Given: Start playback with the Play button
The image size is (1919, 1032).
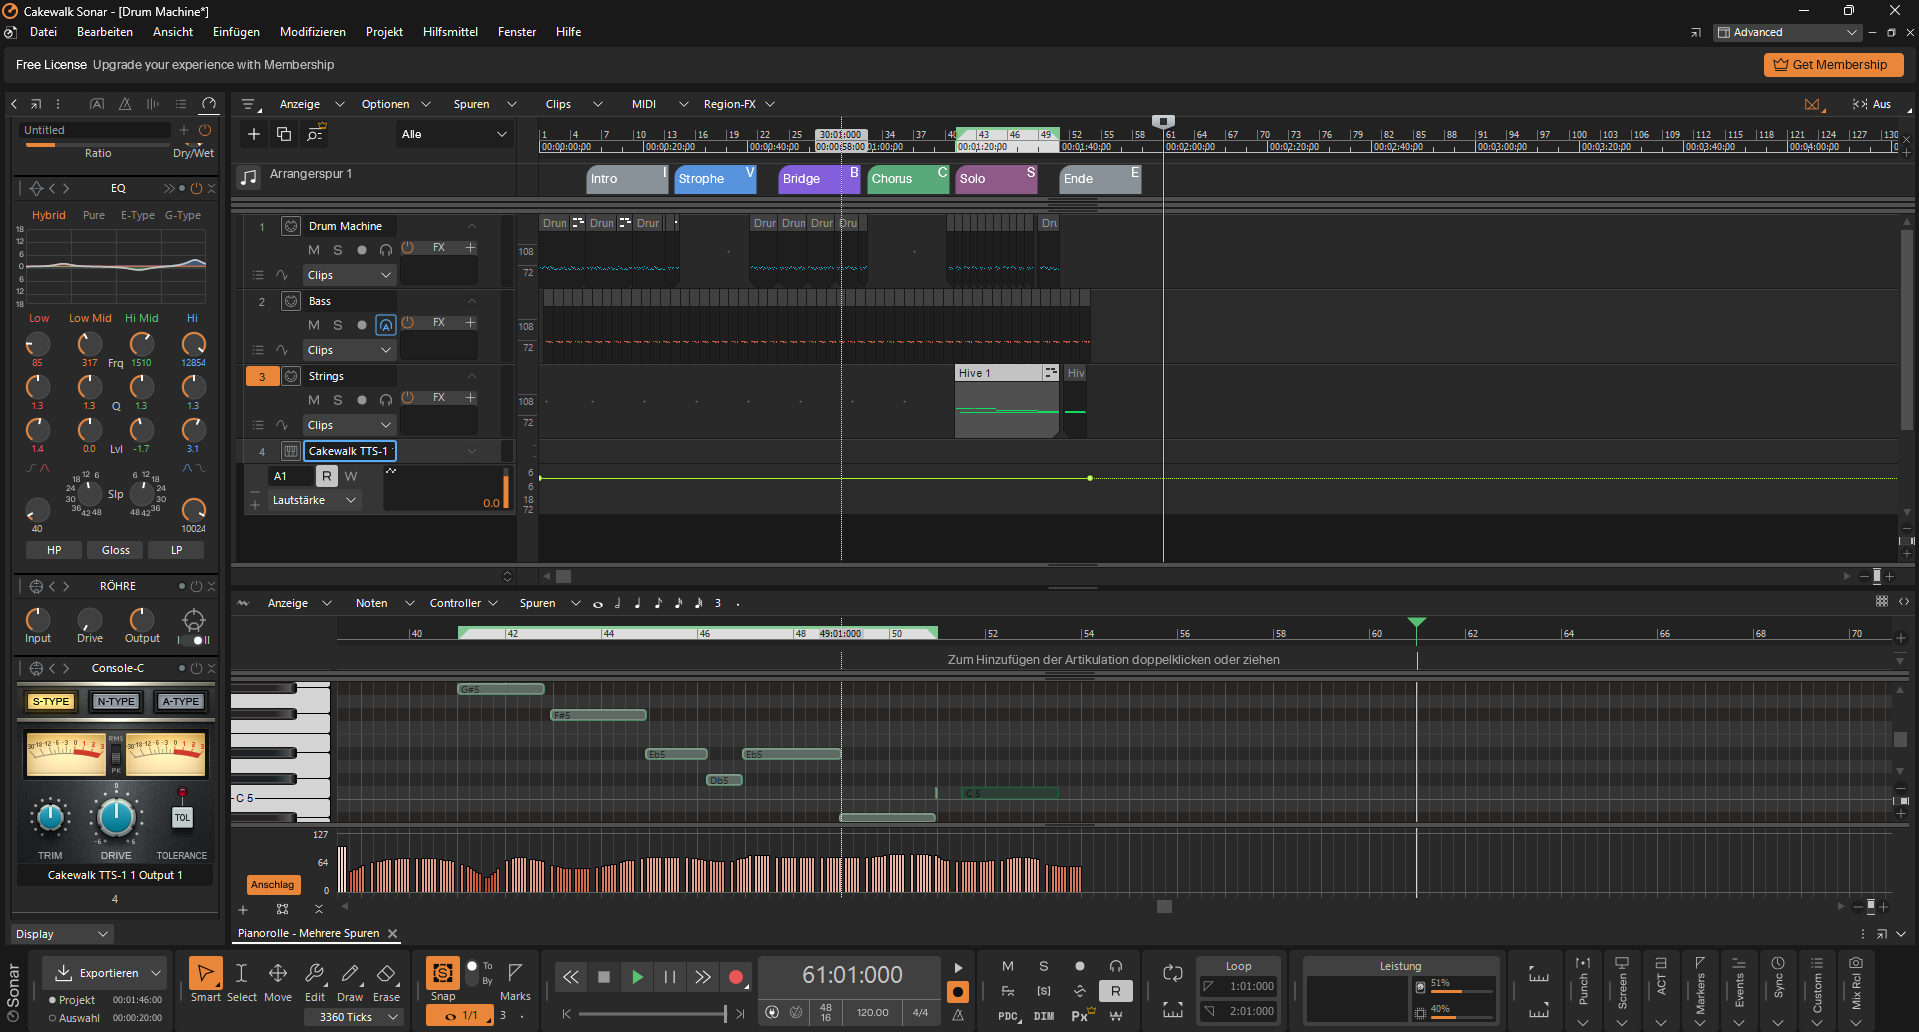Looking at the screenshot, I should [x=637, y=977].
